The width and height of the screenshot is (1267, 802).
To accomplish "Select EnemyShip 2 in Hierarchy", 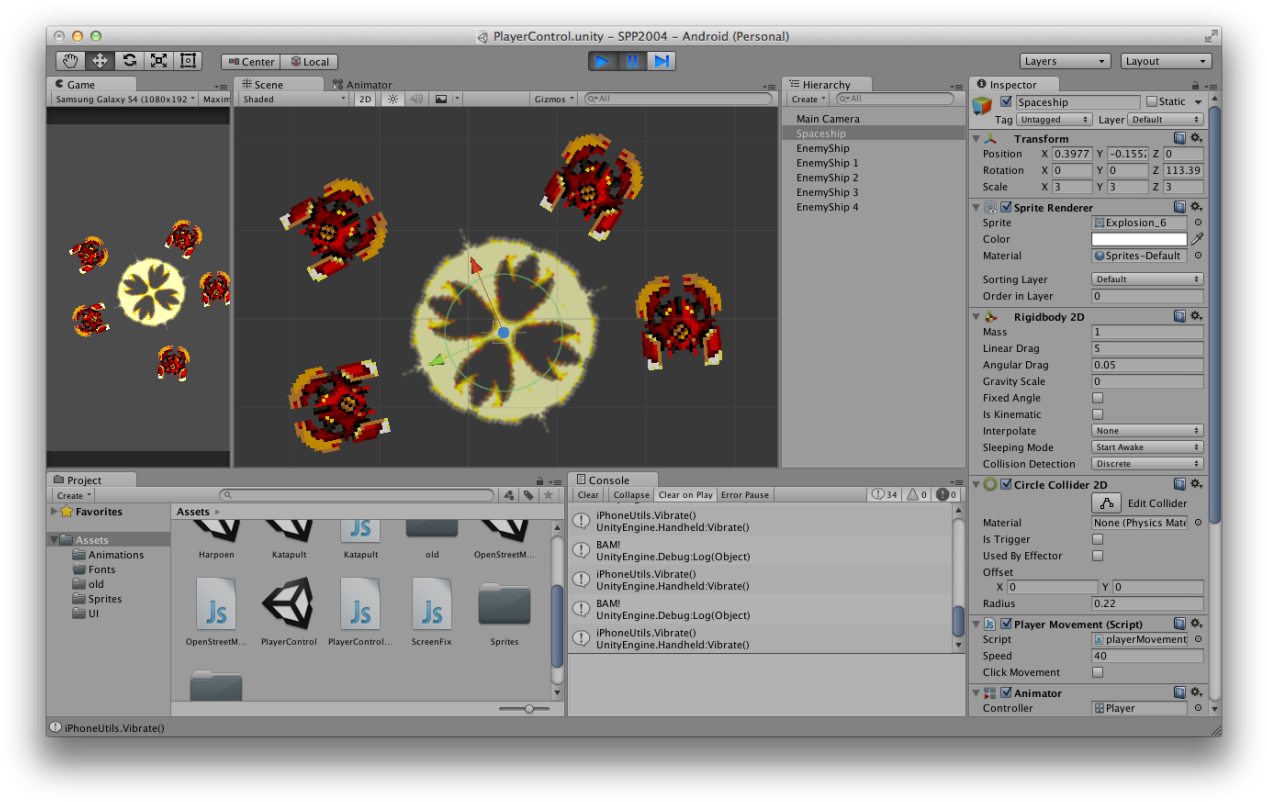I will click(x=827, y=177).
